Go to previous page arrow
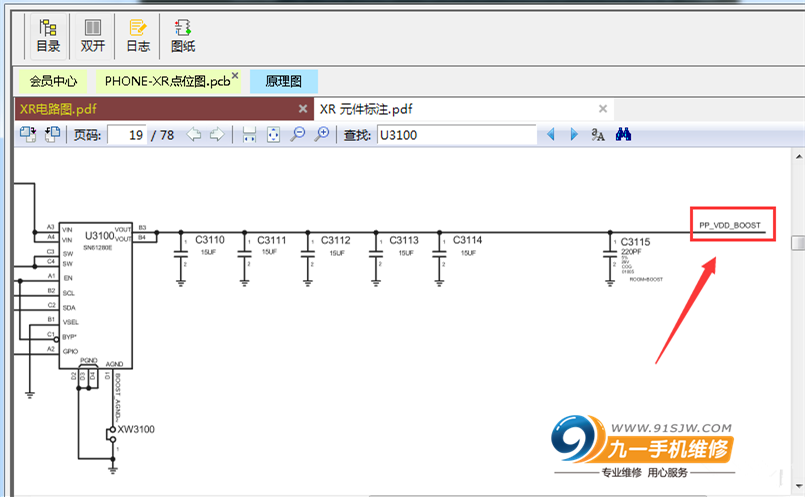805x497 pixels. coord(194,135)
